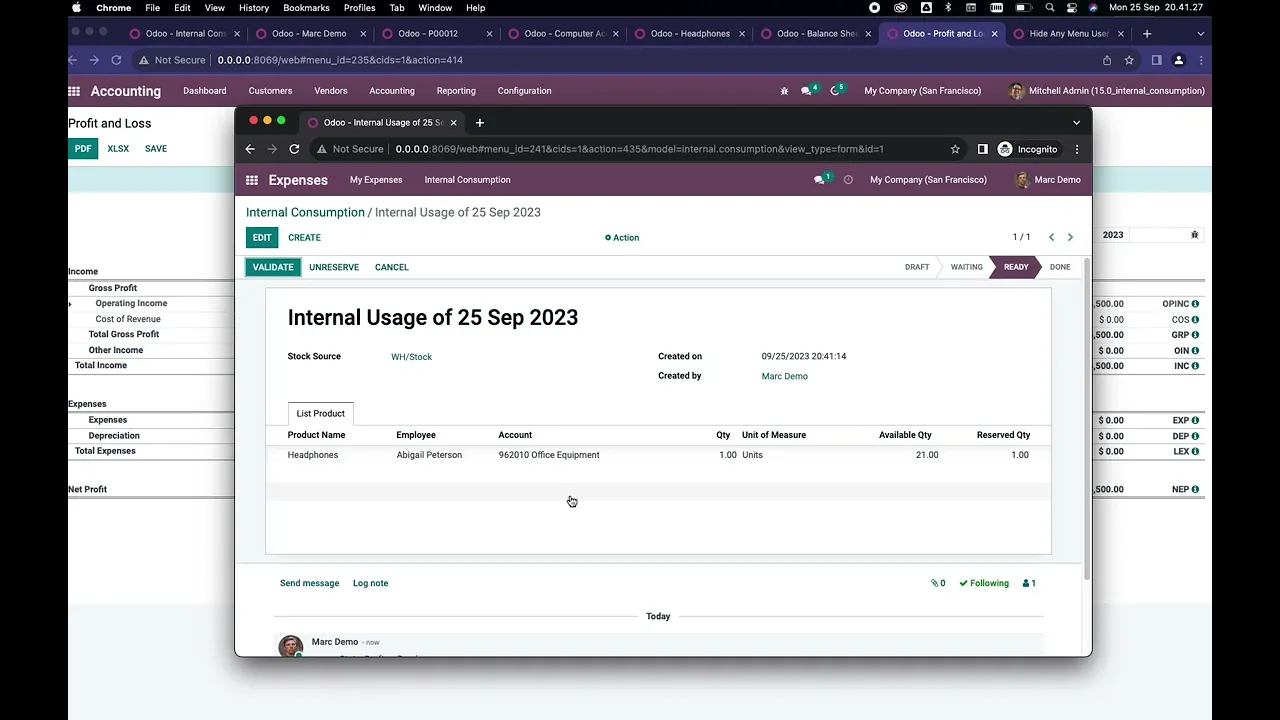Bookmark page star in Incognito window

point(955,149)
